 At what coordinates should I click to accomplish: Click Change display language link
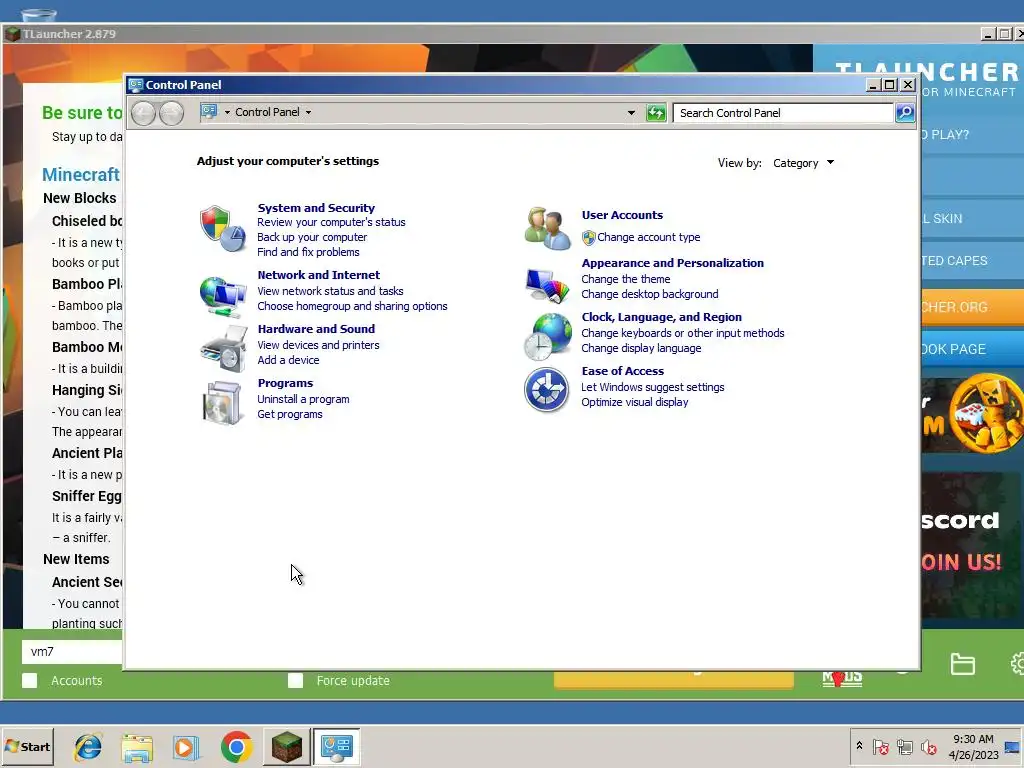point(641,349)
